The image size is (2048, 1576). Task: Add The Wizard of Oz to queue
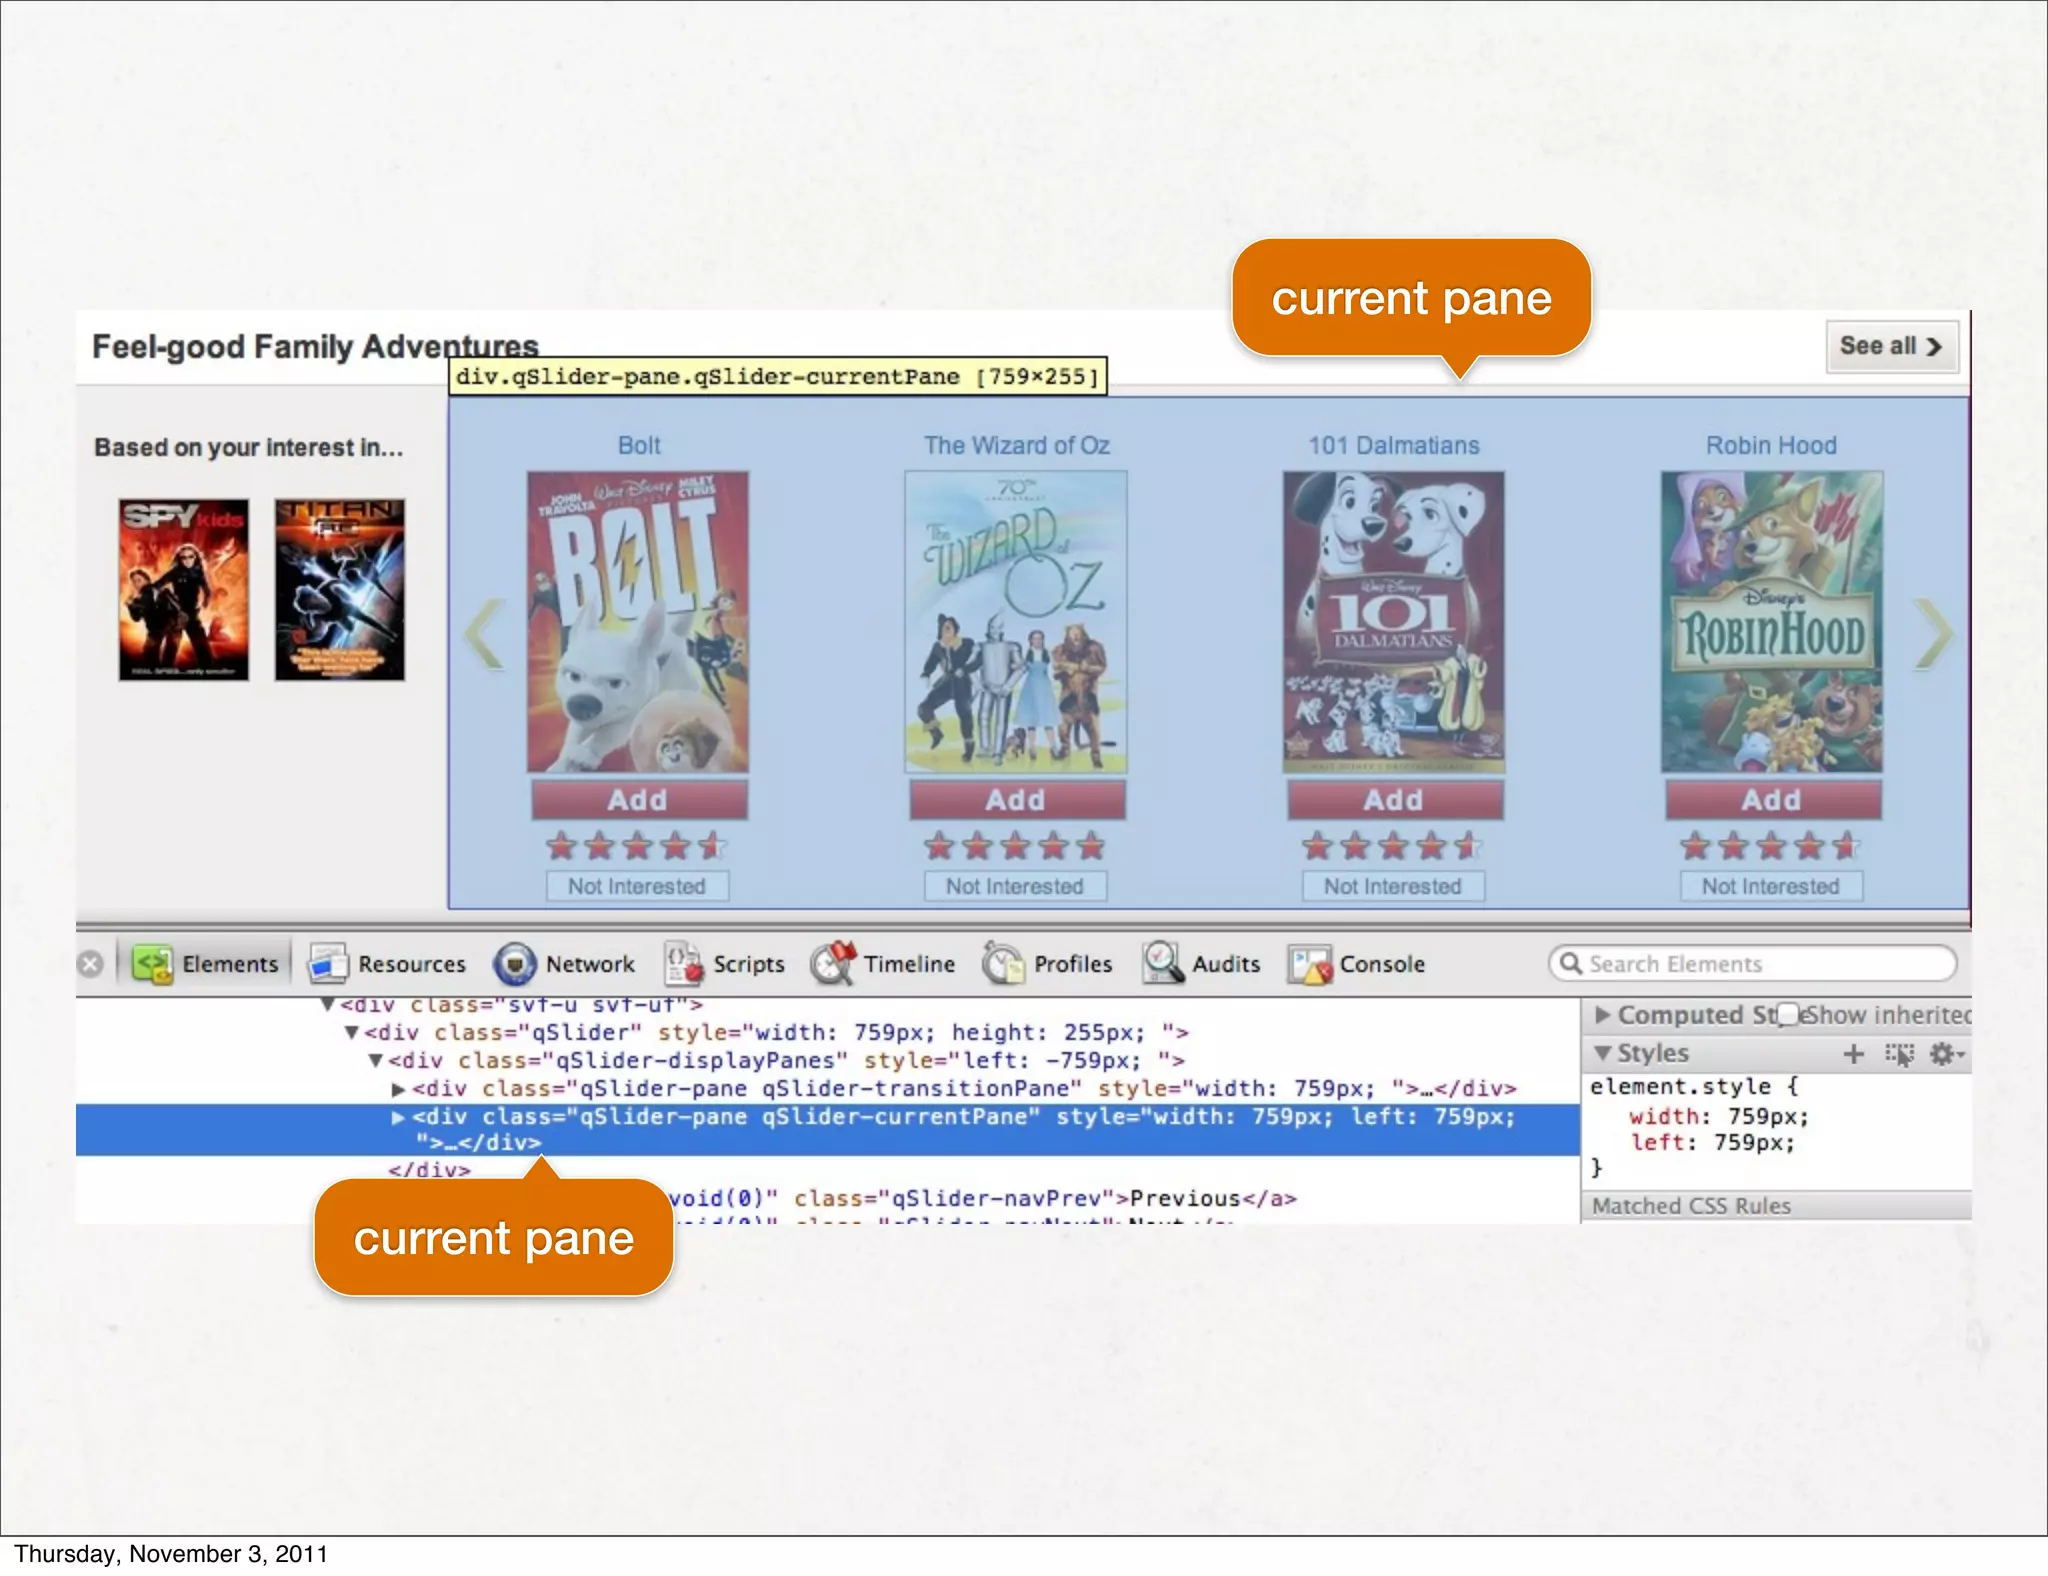point(1016,800)
